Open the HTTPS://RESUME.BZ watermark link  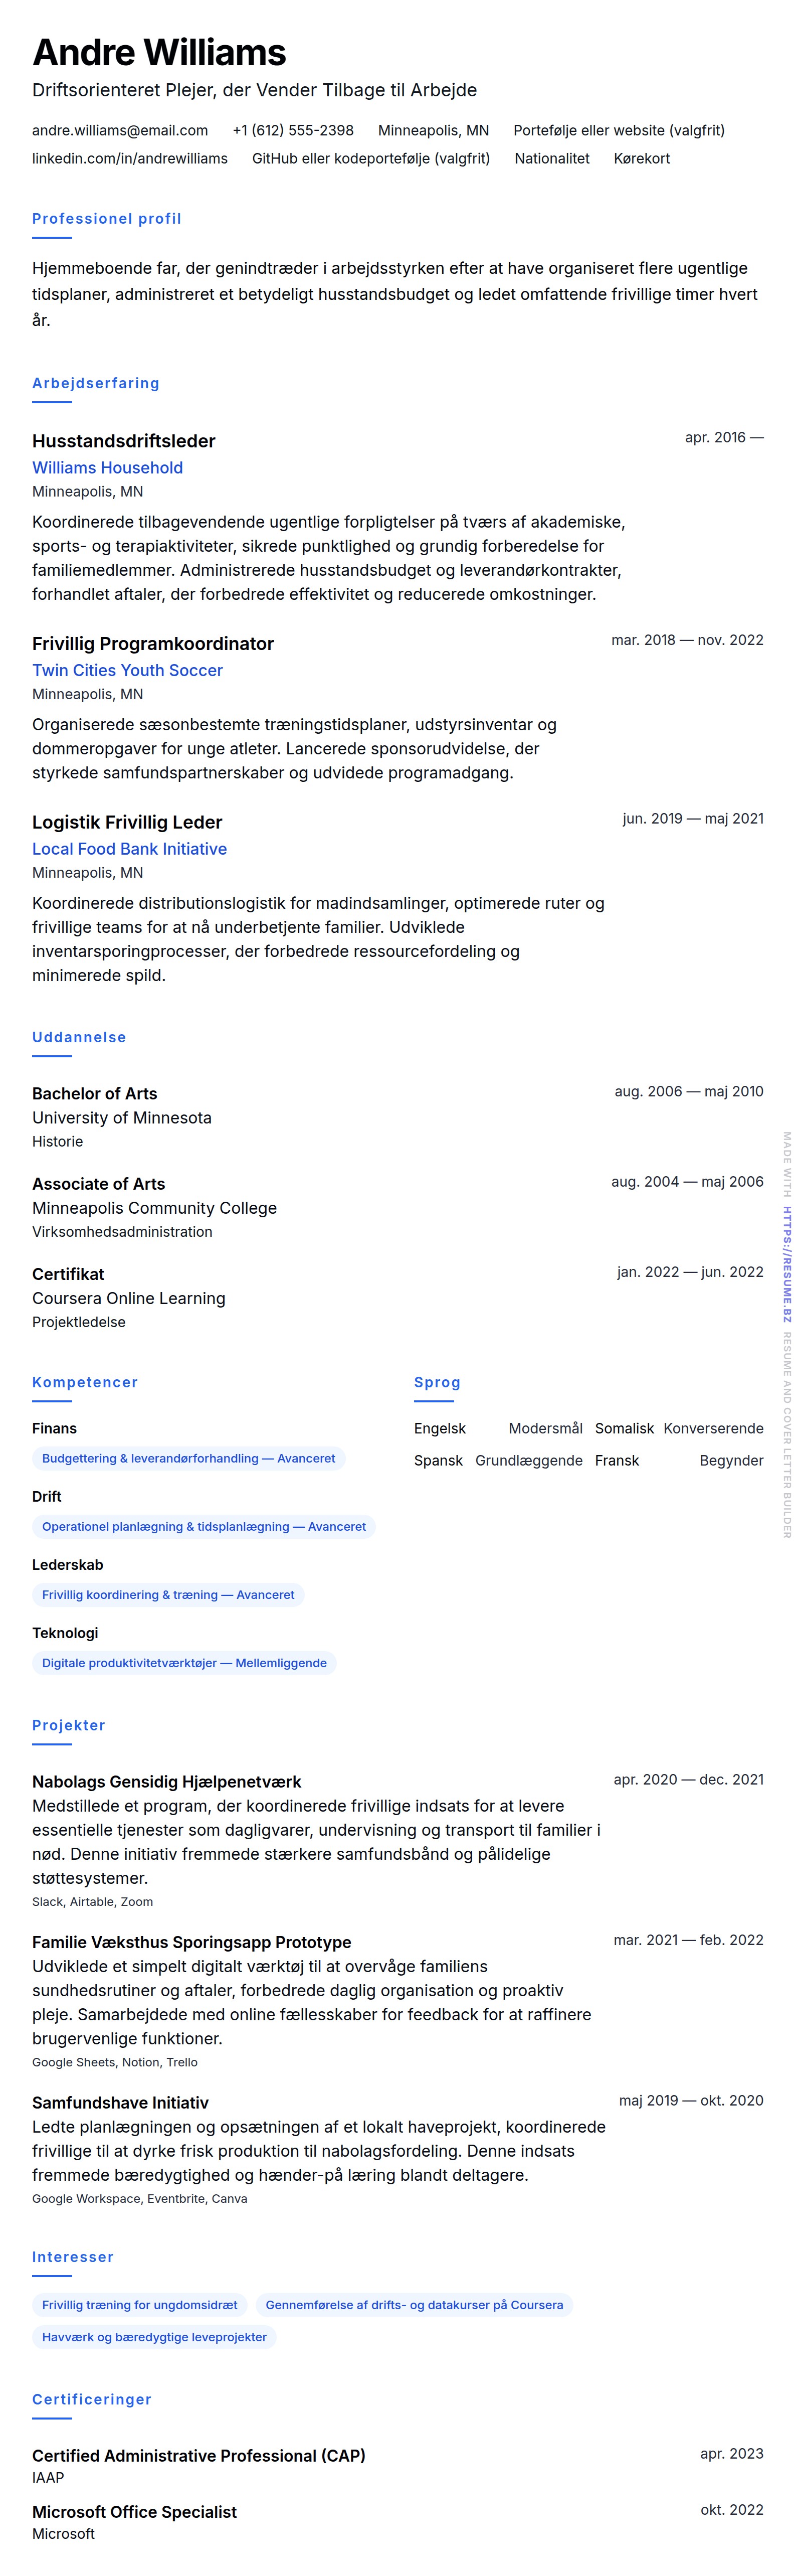(x=787, y=1264)
